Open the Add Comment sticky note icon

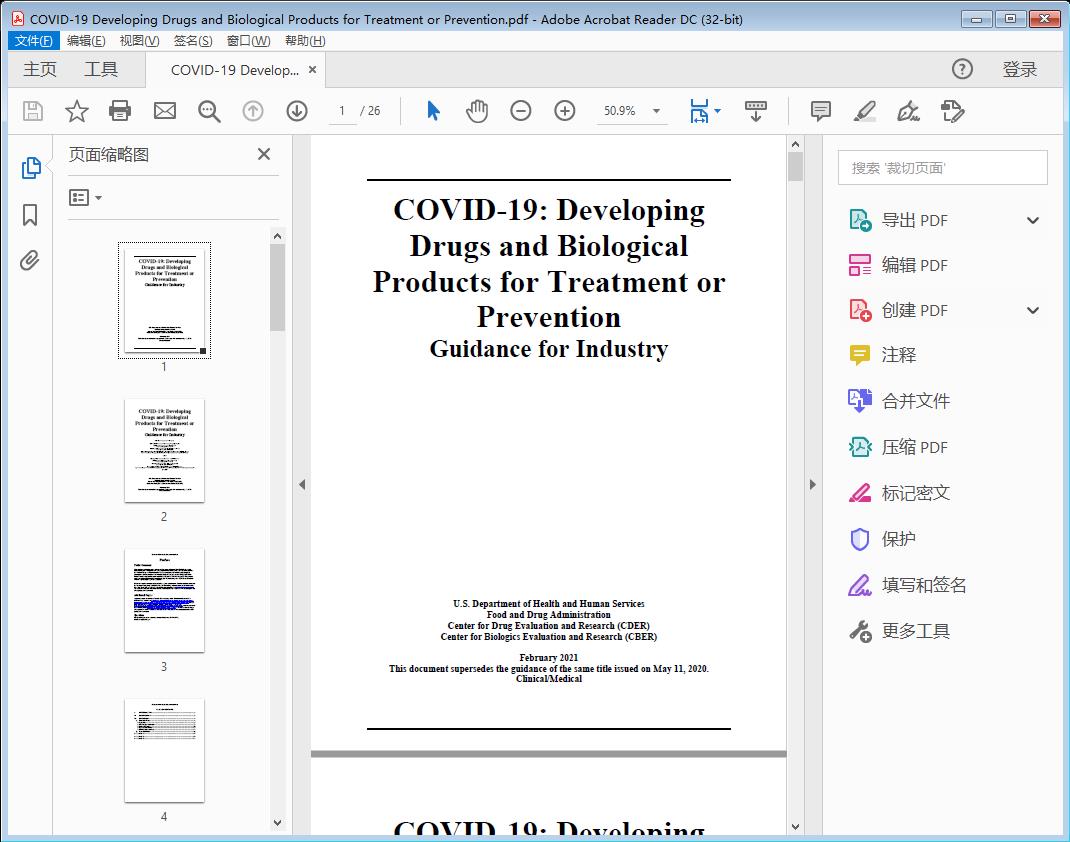click(x=820, y=111)
